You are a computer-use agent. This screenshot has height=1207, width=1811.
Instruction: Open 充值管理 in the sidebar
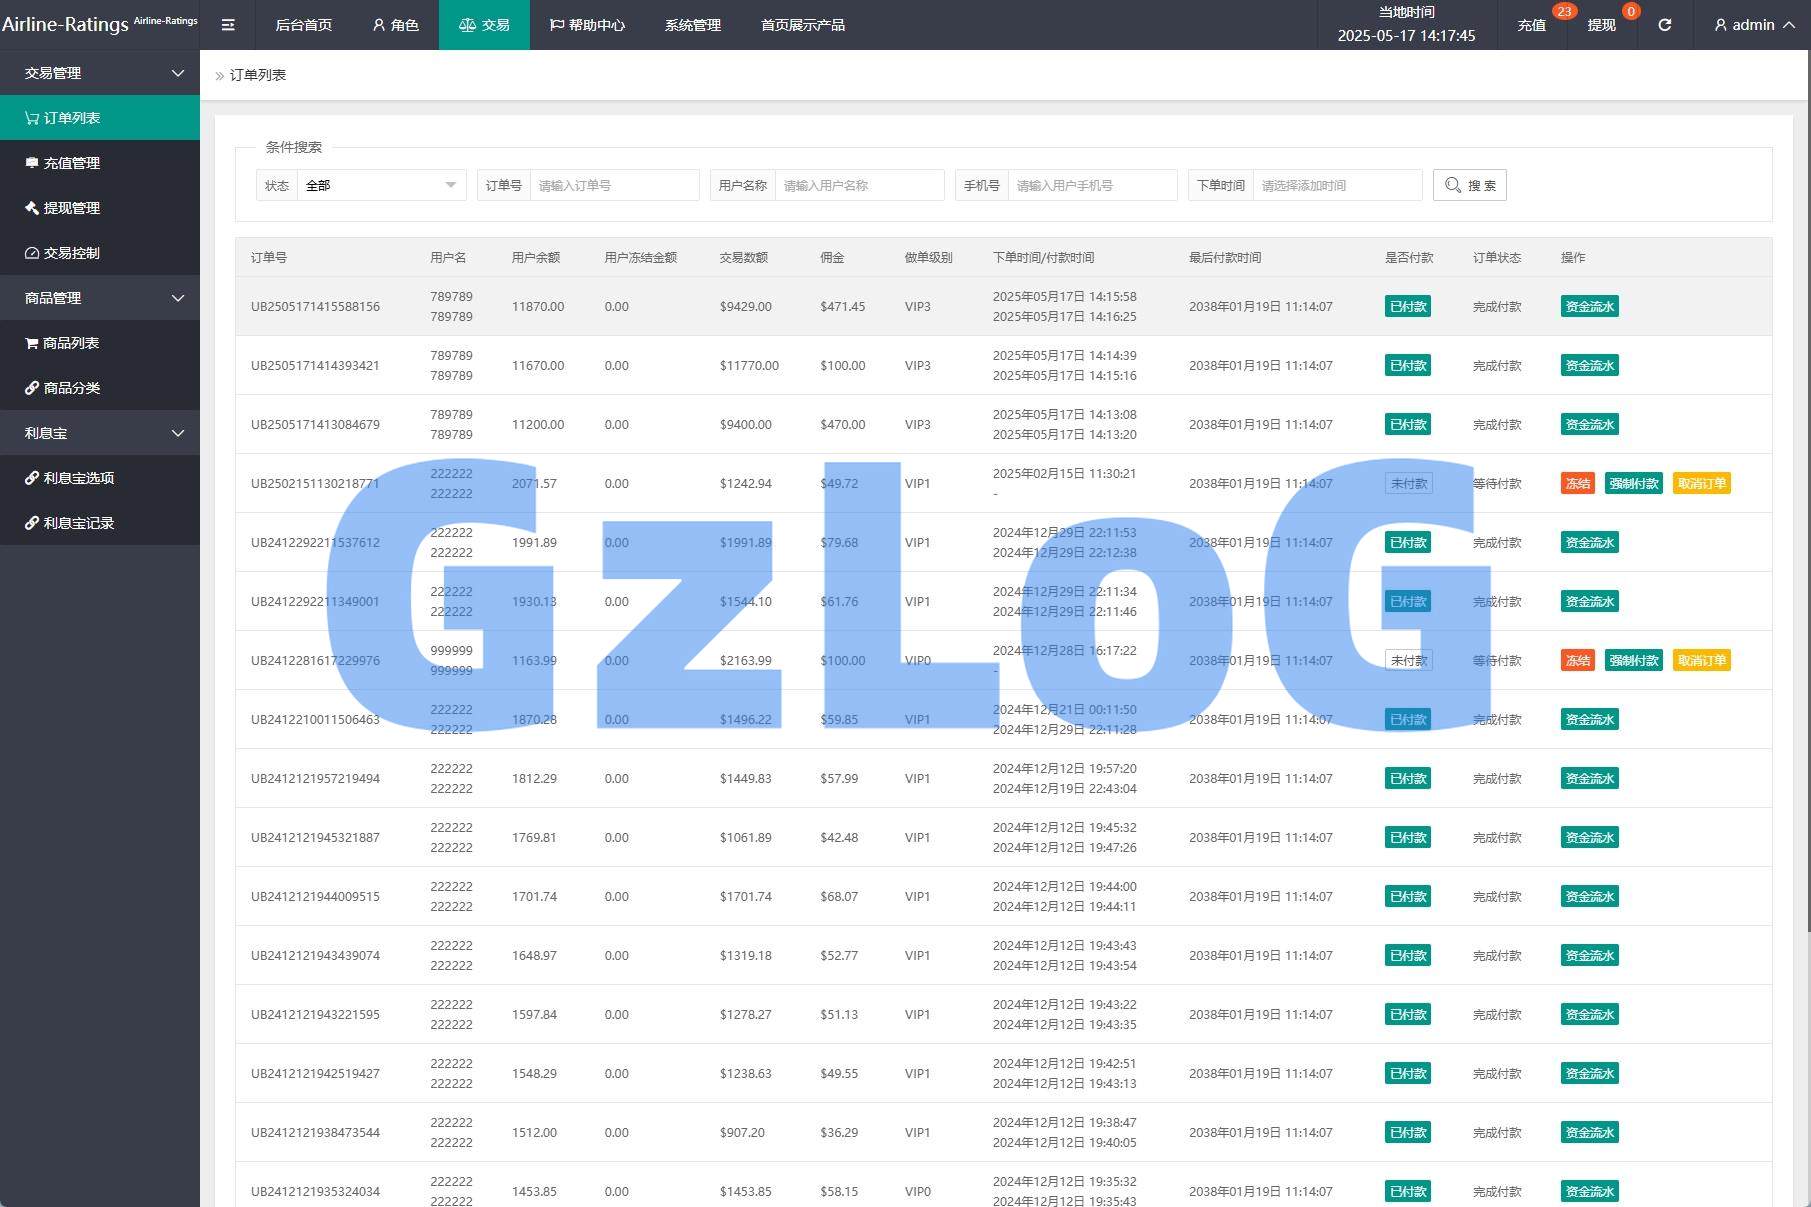click(x=72, y=163)
